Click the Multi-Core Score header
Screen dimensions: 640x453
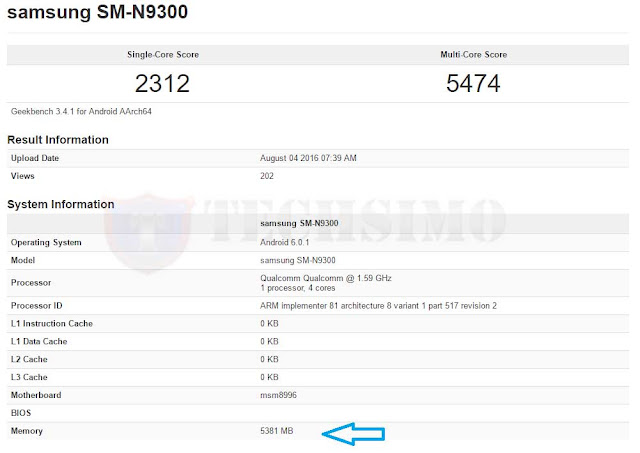tap(473, 54)
